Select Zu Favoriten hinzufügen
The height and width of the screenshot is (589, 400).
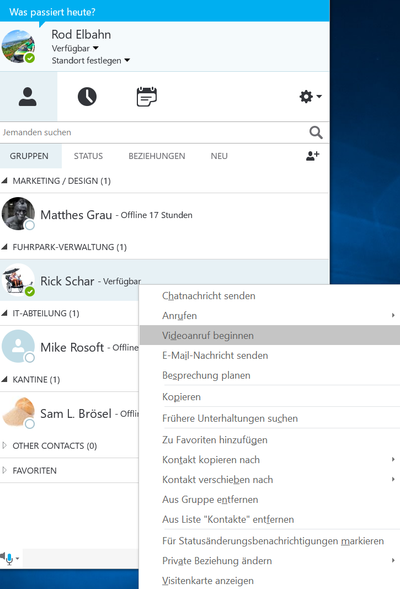269,439
